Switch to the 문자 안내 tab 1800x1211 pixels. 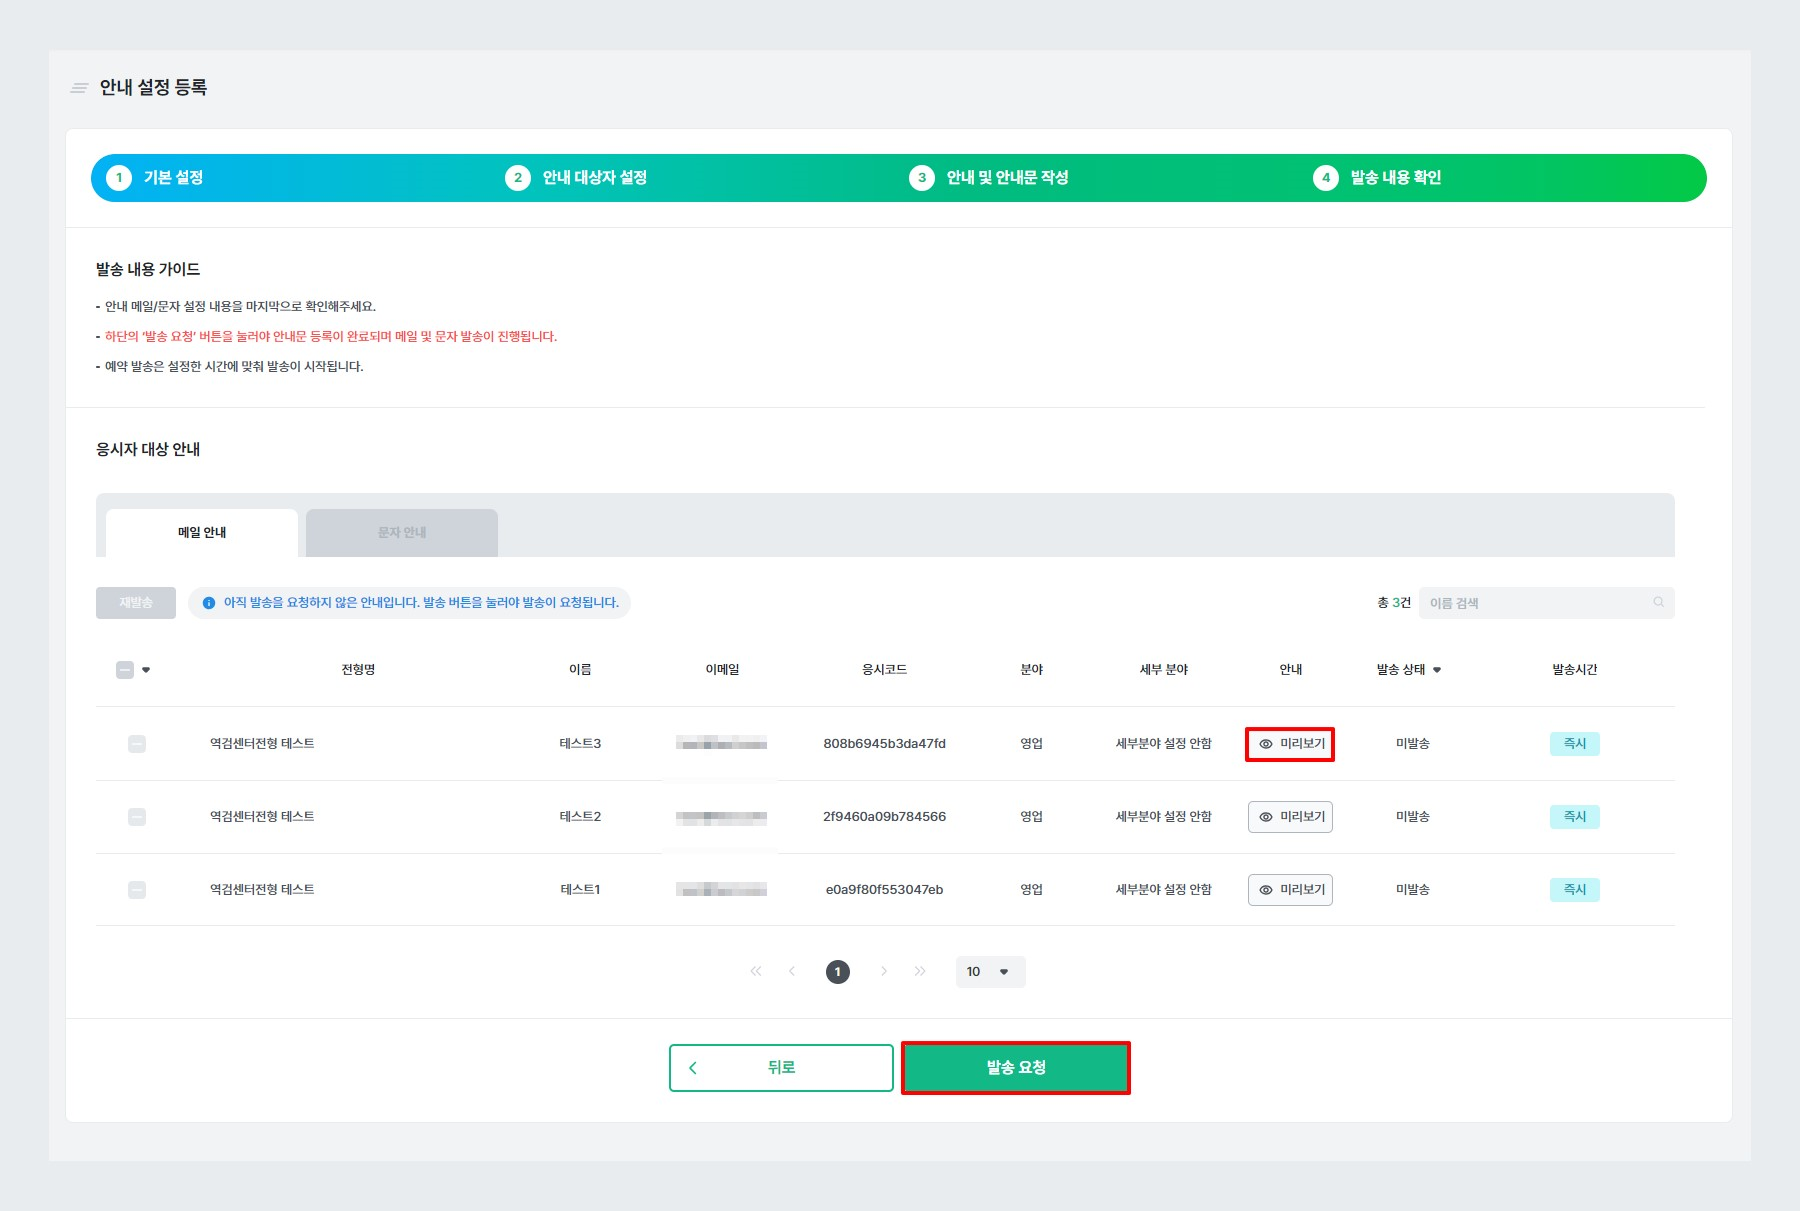tap(402, 533)
